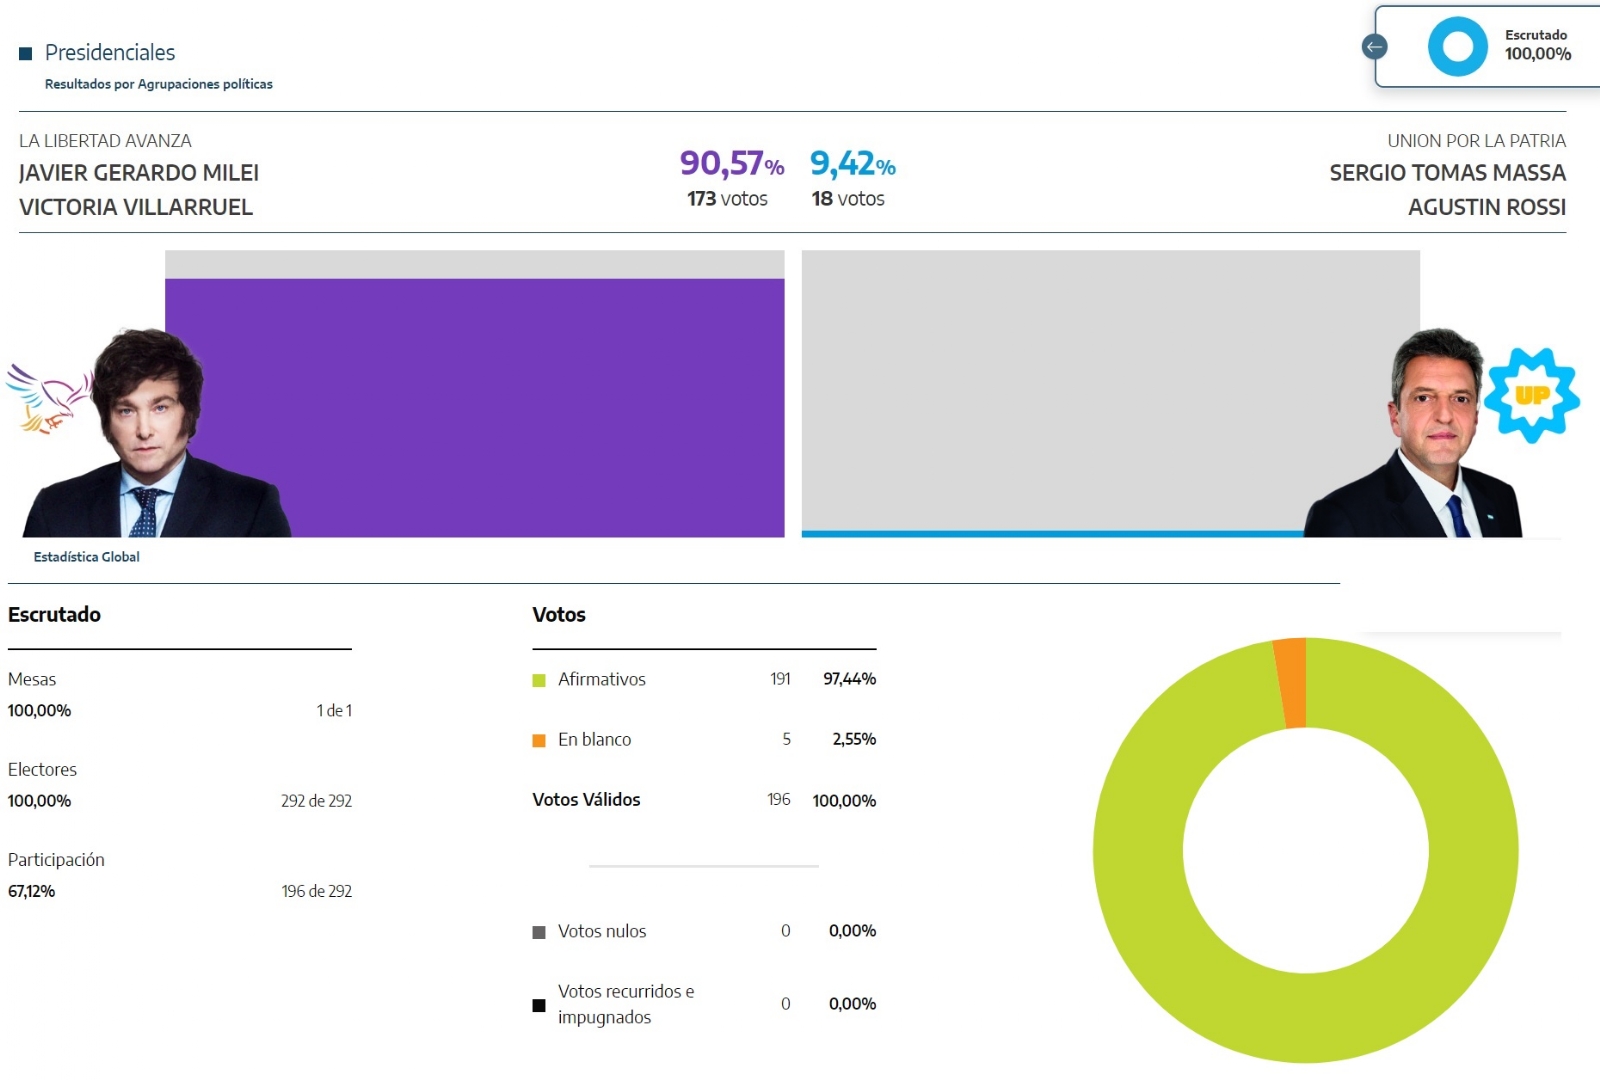Click the Votos section heading
This screenshot has height=1080, width=1600.
(x=559, y=615)
